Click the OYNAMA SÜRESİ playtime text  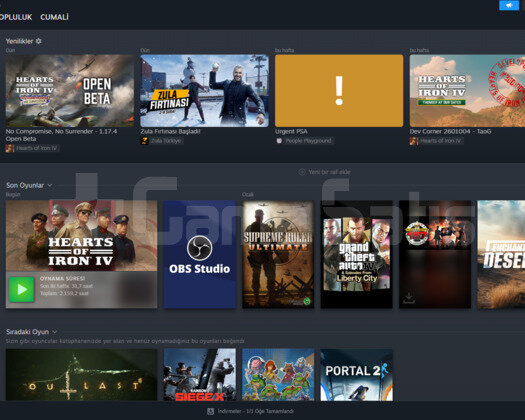point(62,278)
